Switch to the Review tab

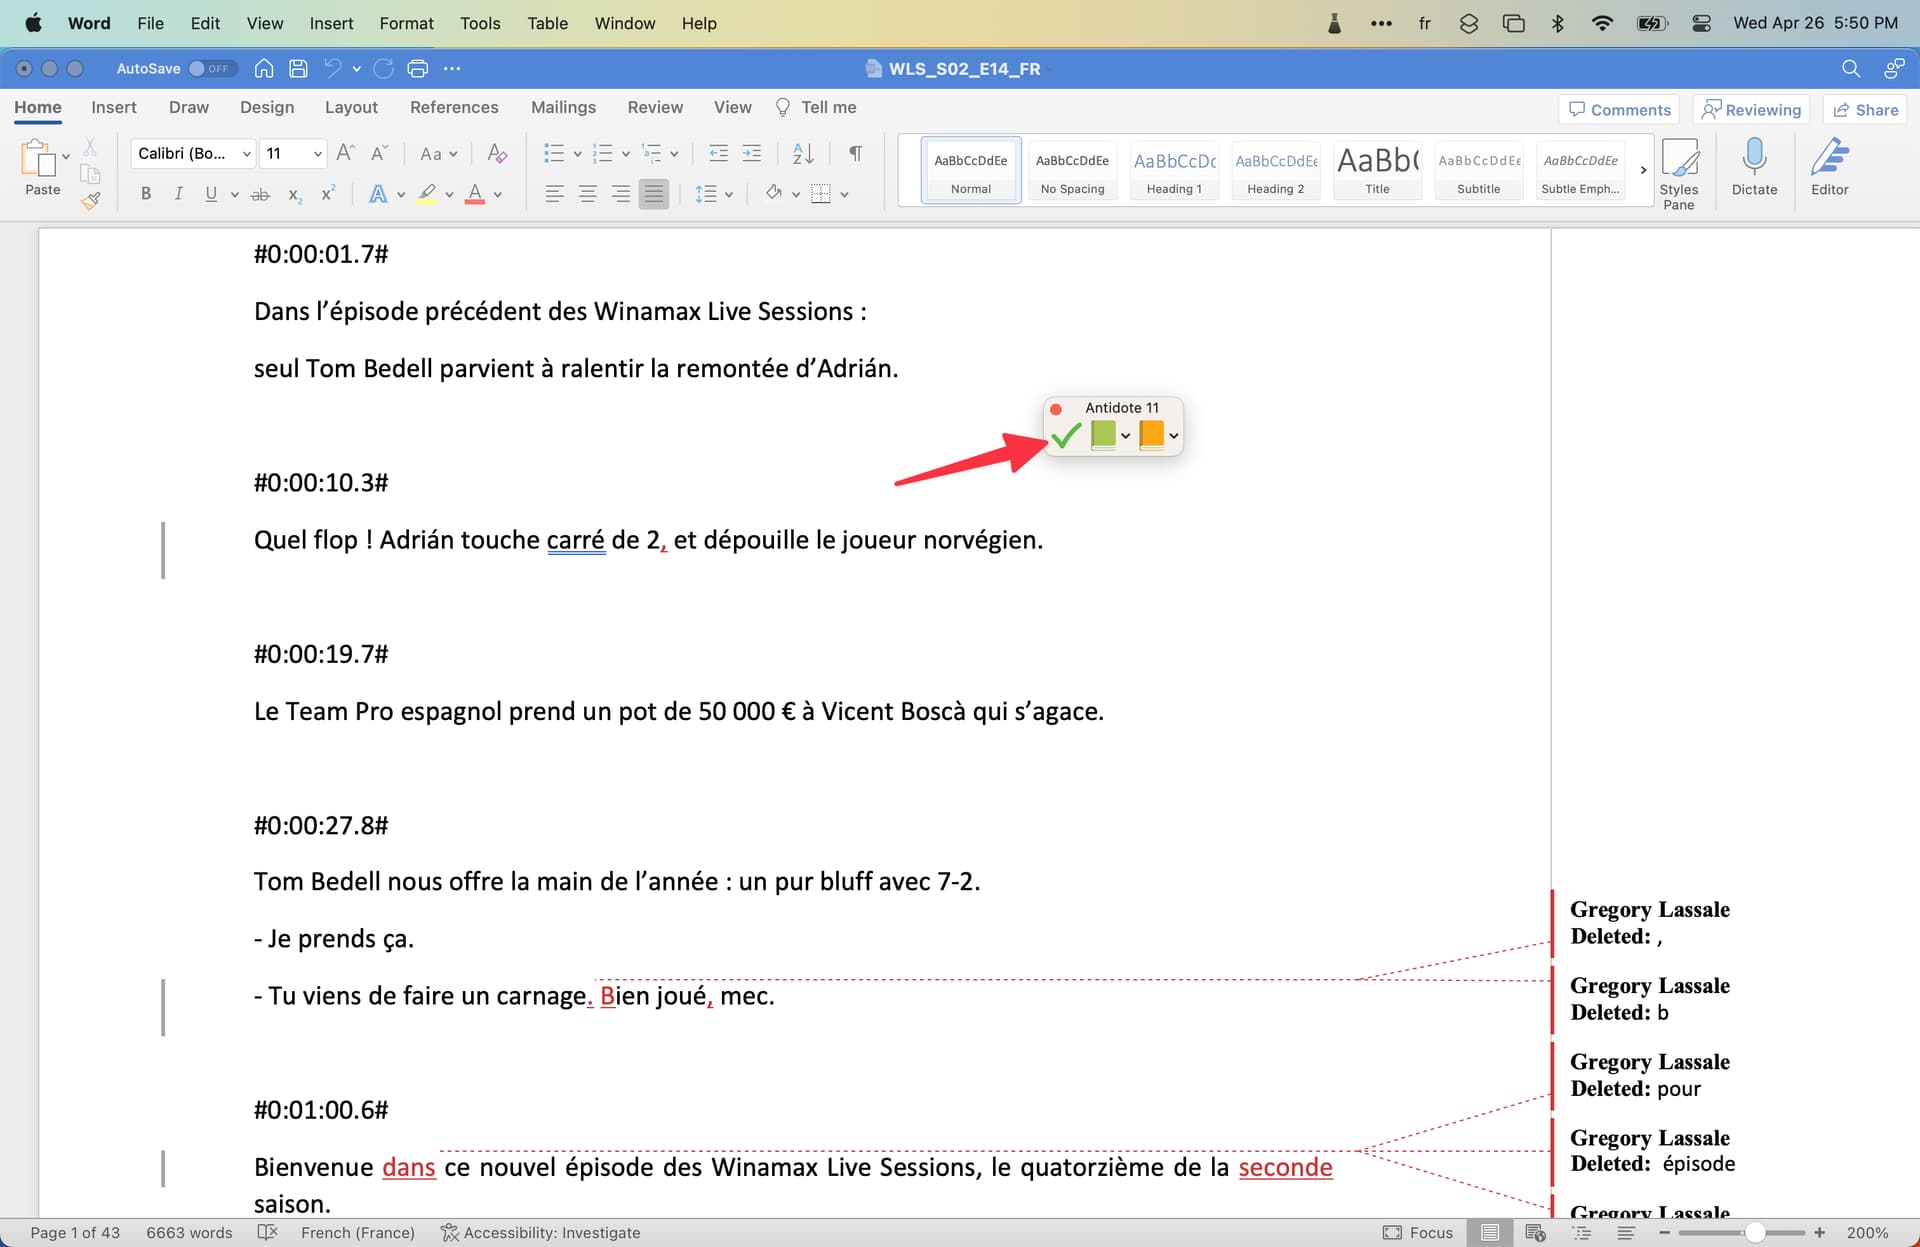(x=655, y=107)
